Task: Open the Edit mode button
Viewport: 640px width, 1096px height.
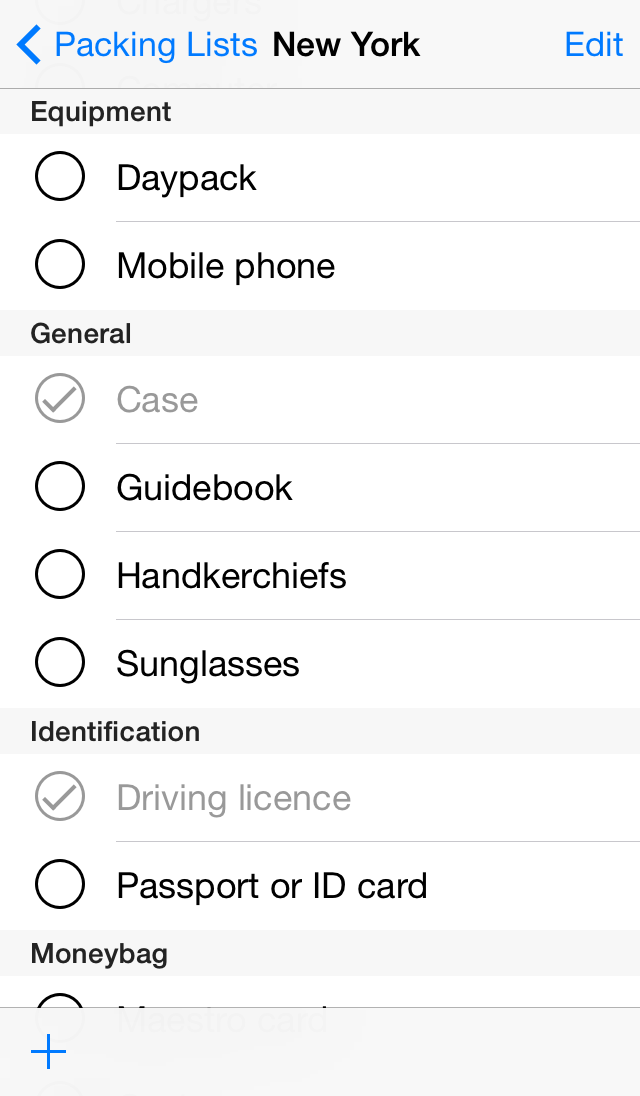Action: coord(594,45)
